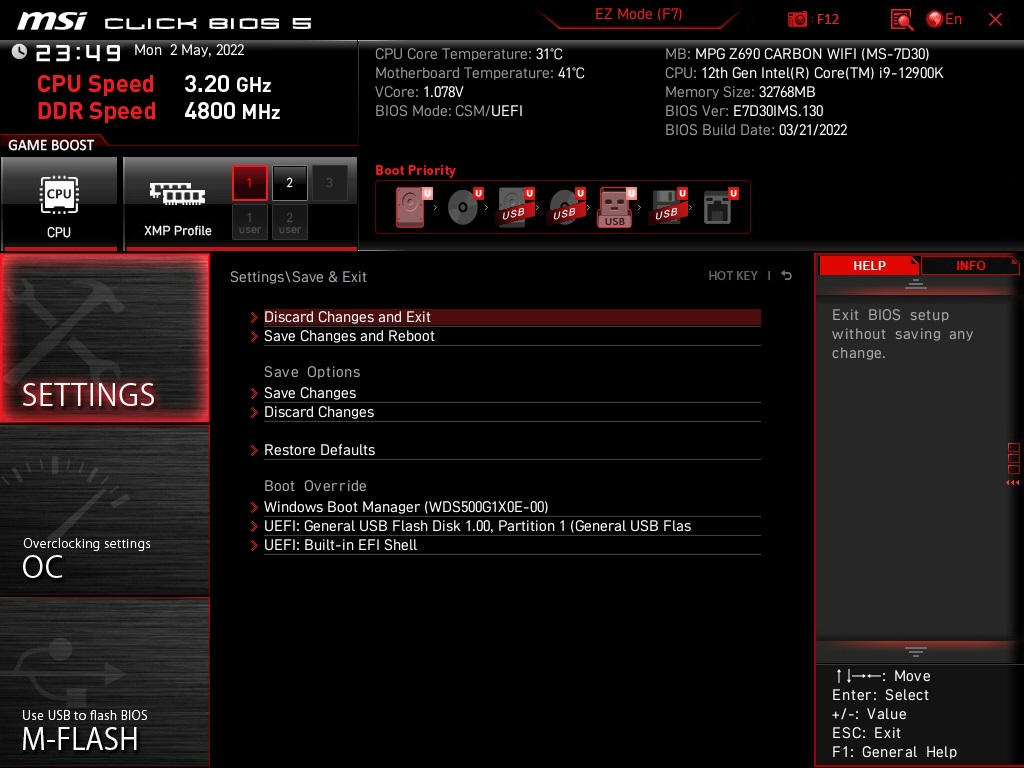Select network boot priority icon
The image size is (1024, 768).
pyautogui.click(x=720, y=207)
